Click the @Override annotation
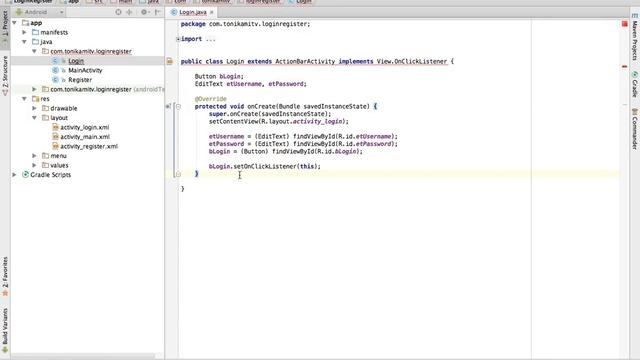 pyautogui.click(x=211, y=99)
